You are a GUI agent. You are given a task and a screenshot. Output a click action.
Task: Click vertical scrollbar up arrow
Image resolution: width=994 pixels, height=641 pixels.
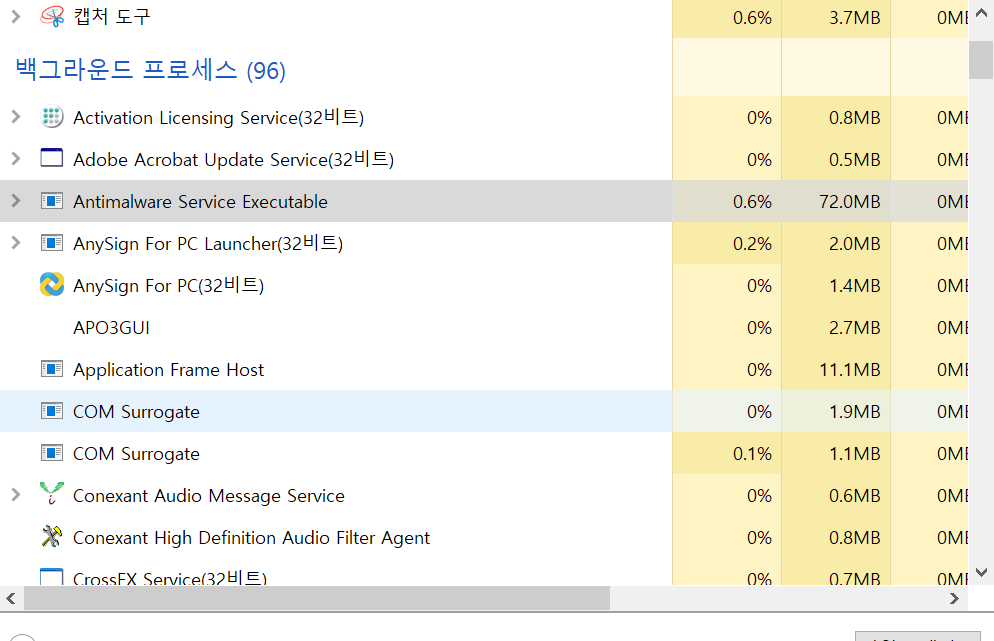tap(981, 13)
